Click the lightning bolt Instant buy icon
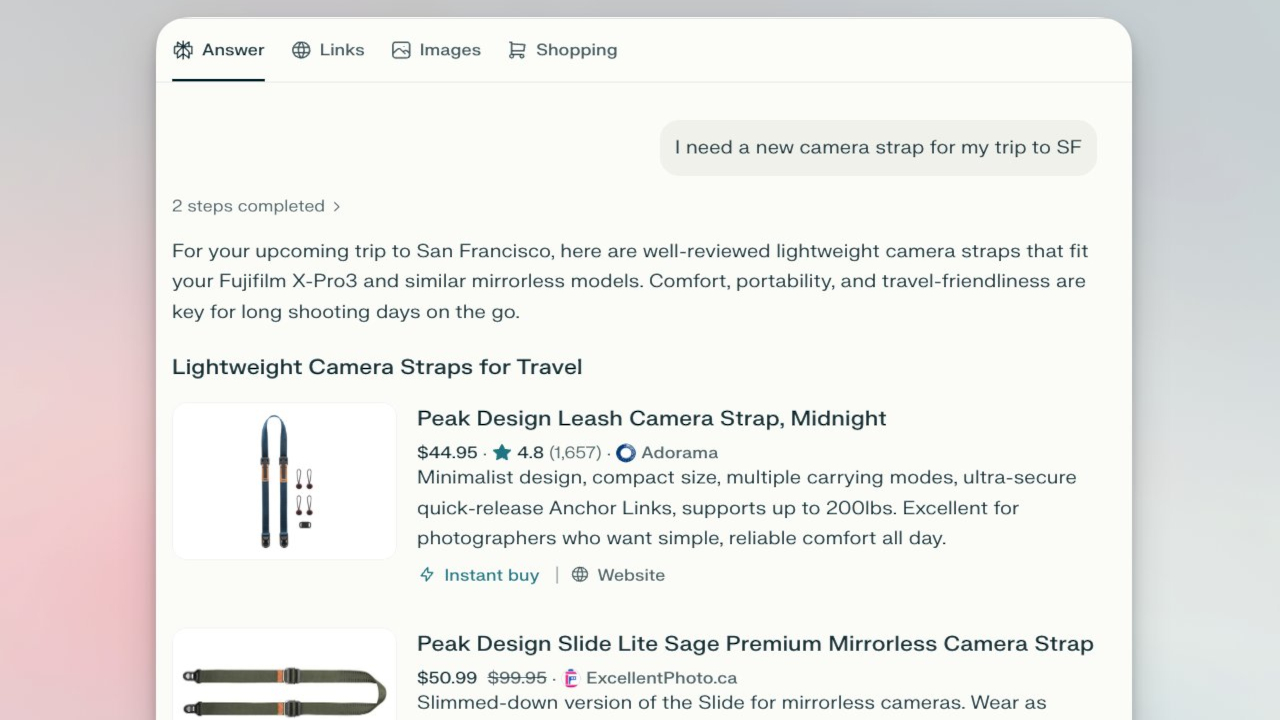The image size is (1280, 720). pos(427,575)
